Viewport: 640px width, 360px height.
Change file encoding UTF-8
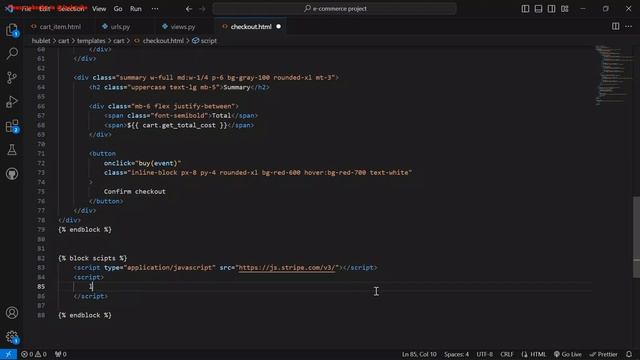coord(484,354)
